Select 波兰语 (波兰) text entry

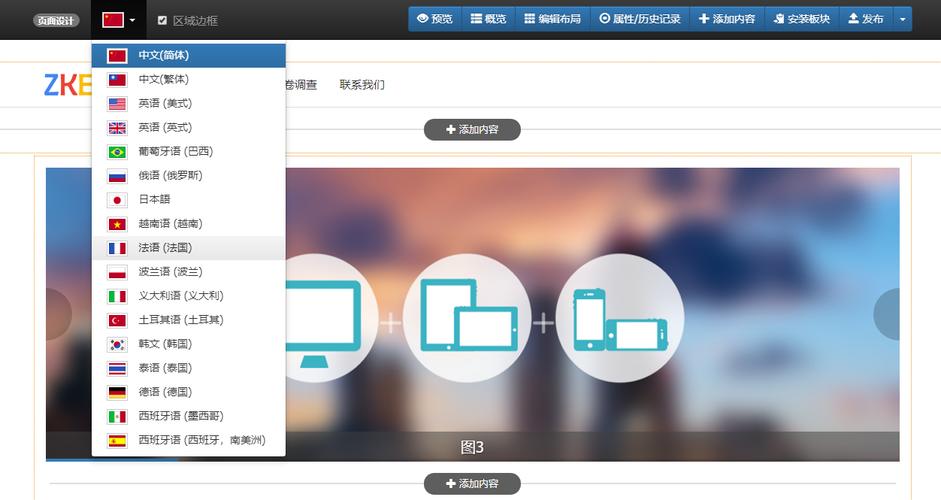tap(170, 271)
